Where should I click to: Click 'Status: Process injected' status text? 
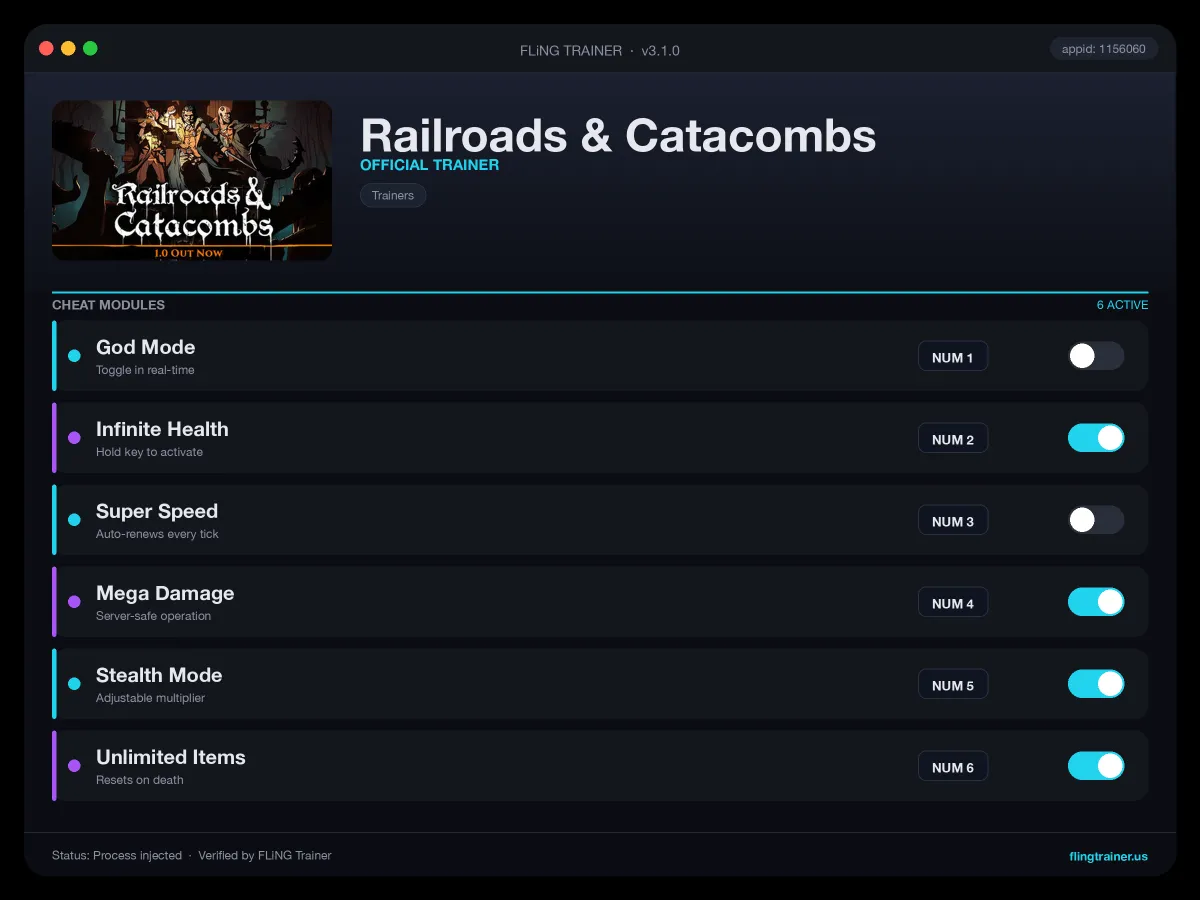tap(117, 856)
